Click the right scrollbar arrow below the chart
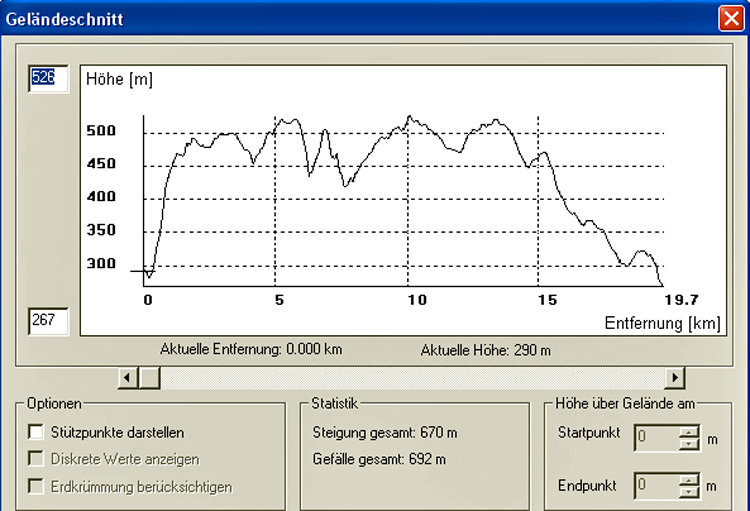750x511 pixels. 676,377
